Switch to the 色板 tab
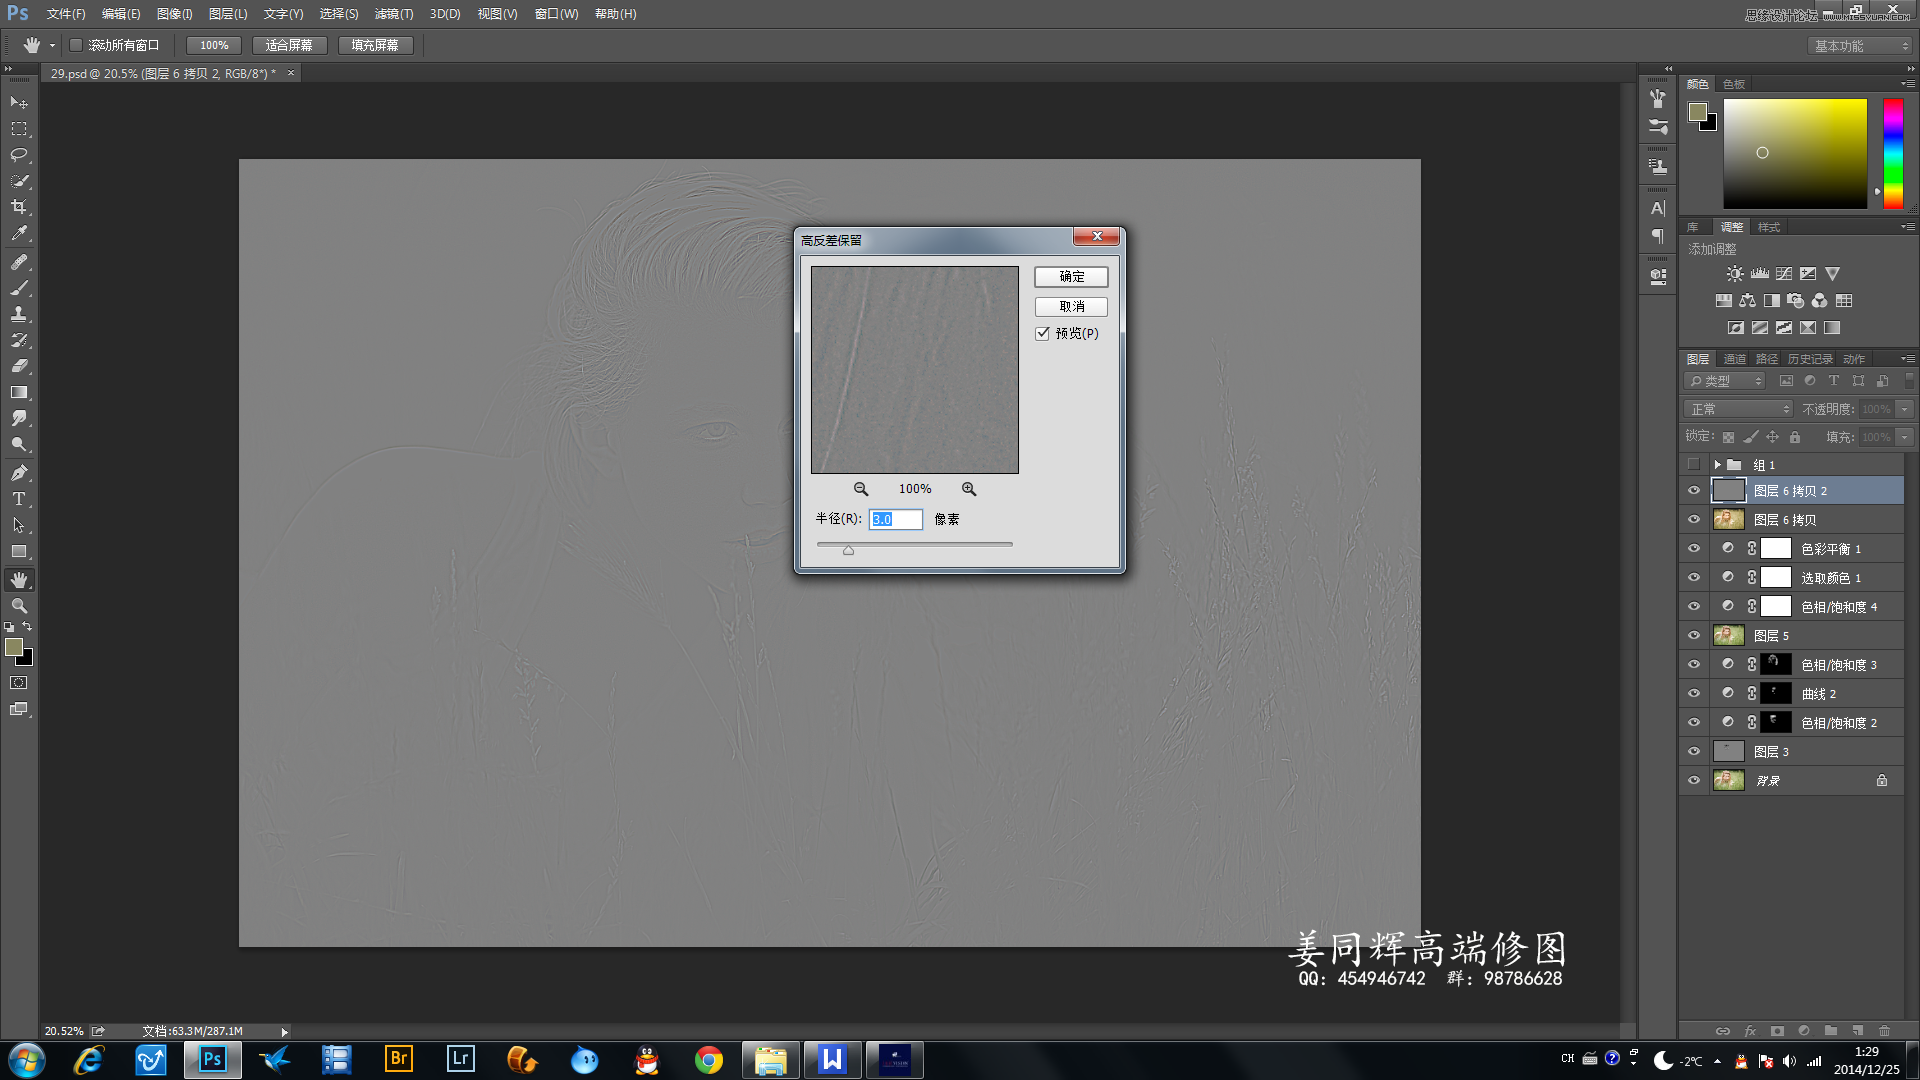Image resolution: width=1920 pixels, height=1080 pixels. (1734, 84)
